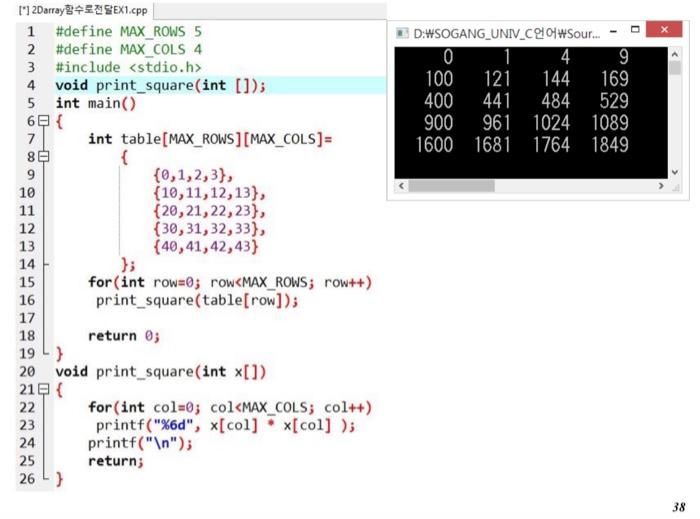
Task: Click the console title "D:₩SOGANG_UNIV_C언어₩Sour..."
Action: [506, 33]
